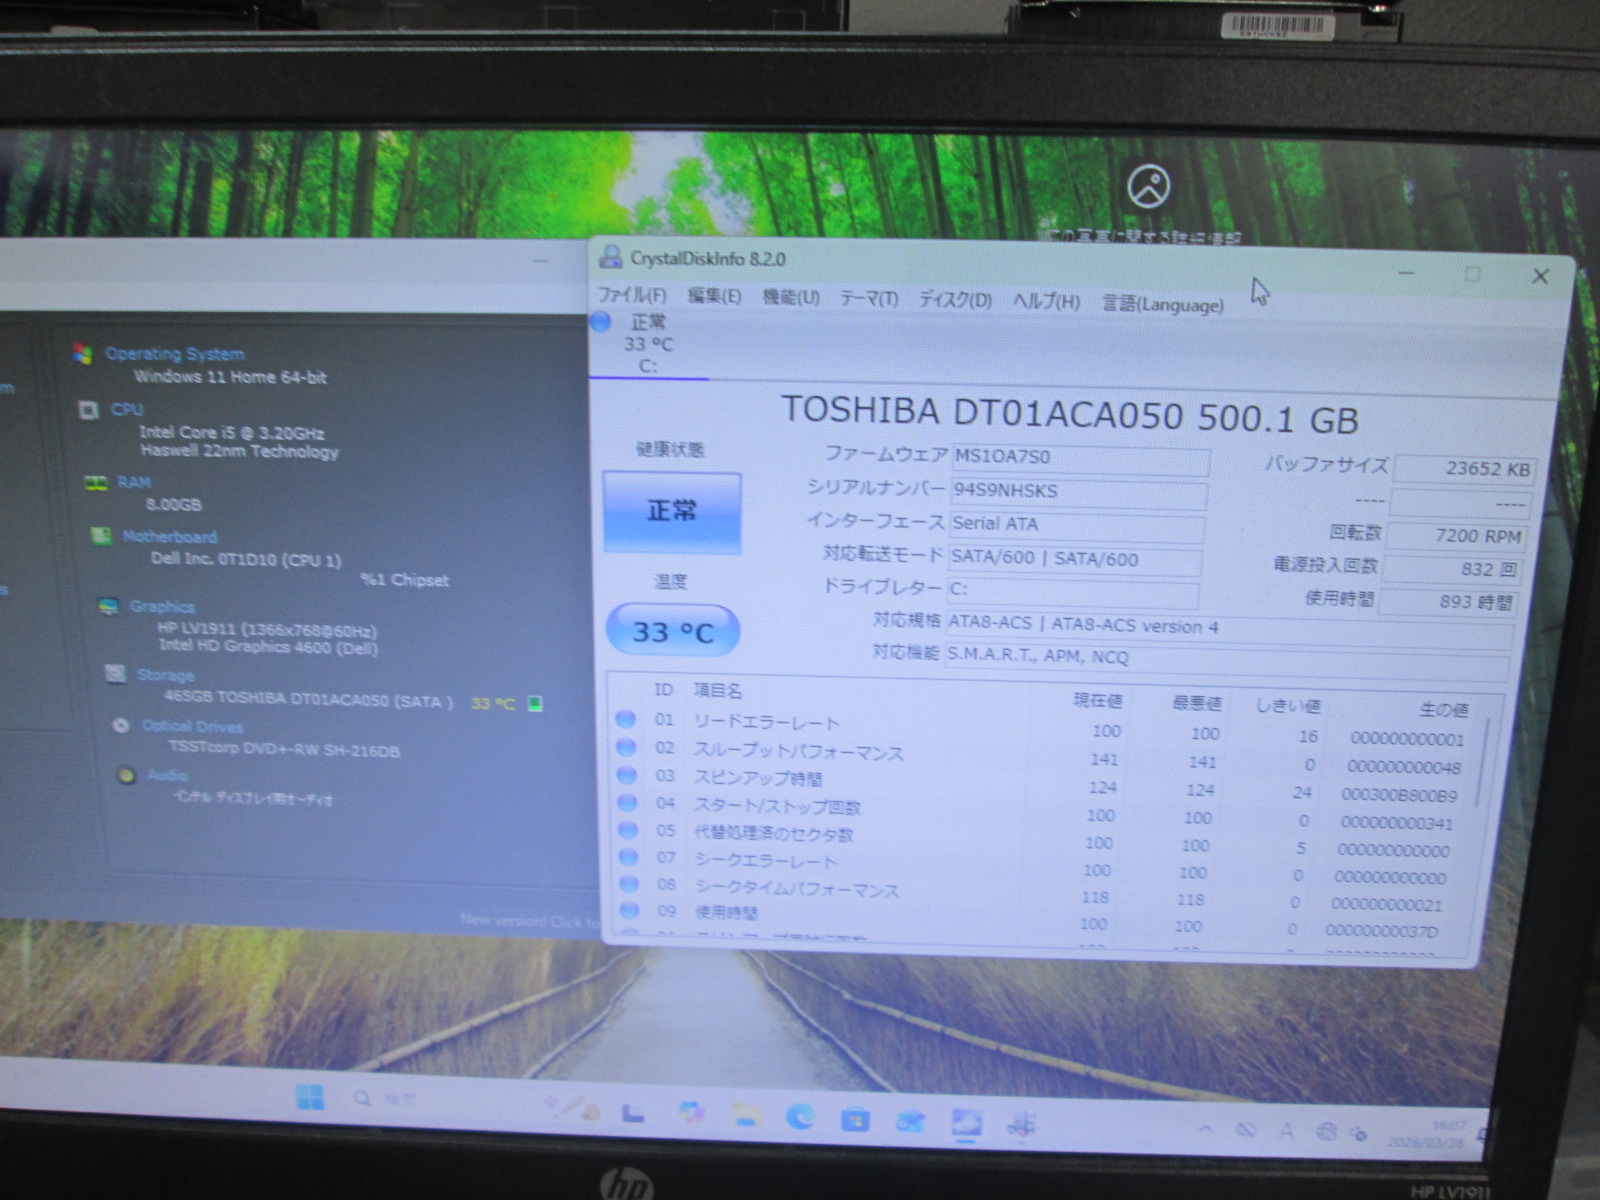Open the CPU section link in Speccy
The width and height of the screenshot is (1600, 1200).
[x=127, y=410]
